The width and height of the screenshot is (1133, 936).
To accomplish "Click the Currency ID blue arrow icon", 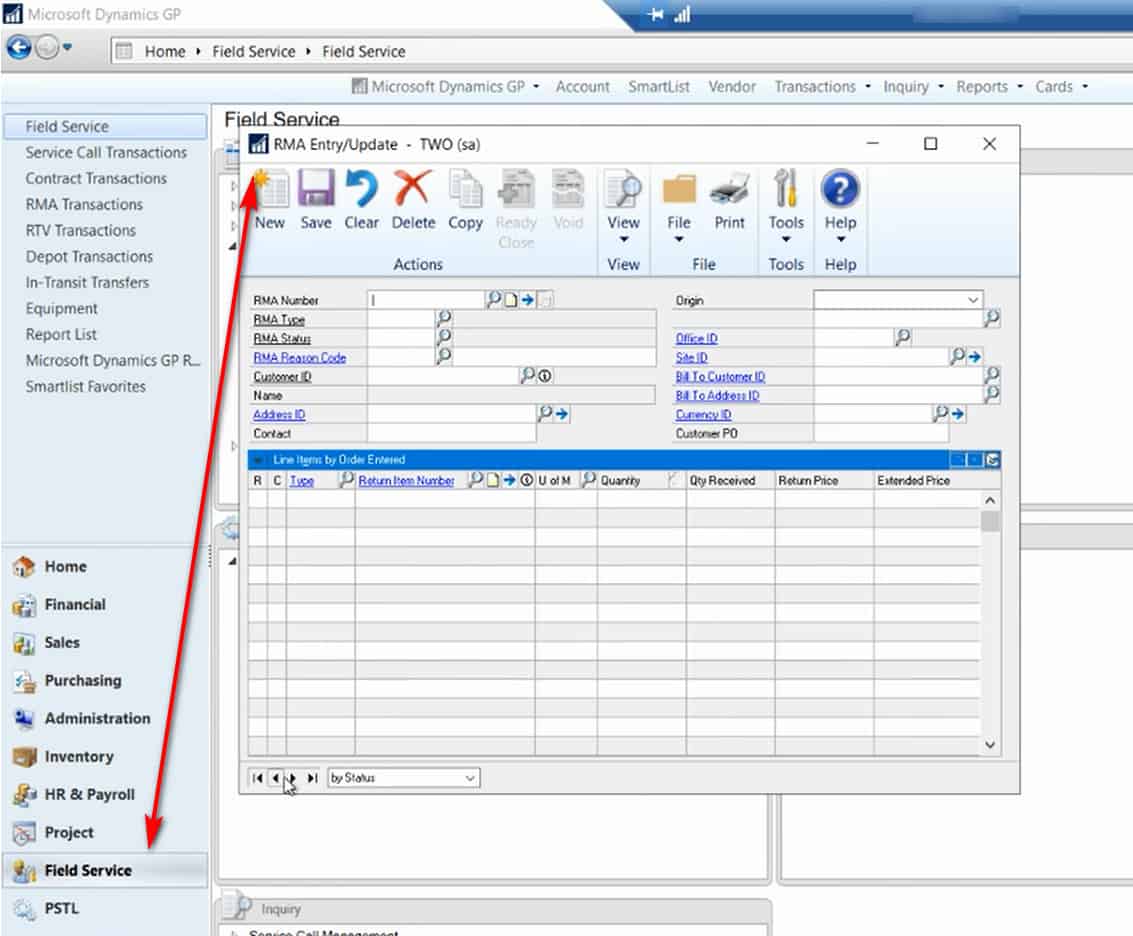I will point(957,413).
